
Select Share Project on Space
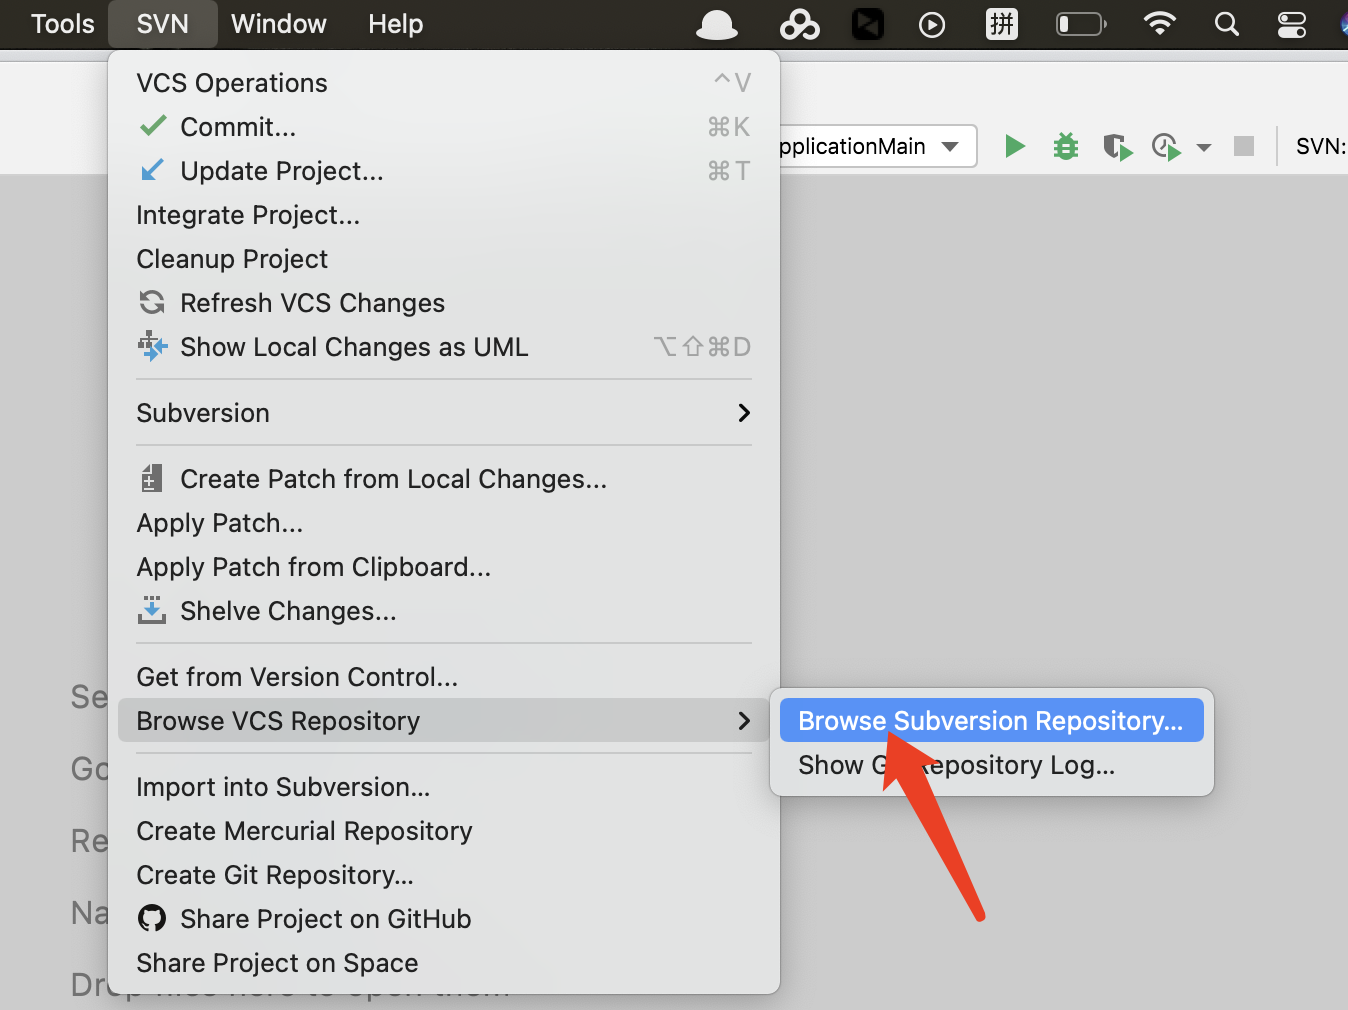coord(444,963)
